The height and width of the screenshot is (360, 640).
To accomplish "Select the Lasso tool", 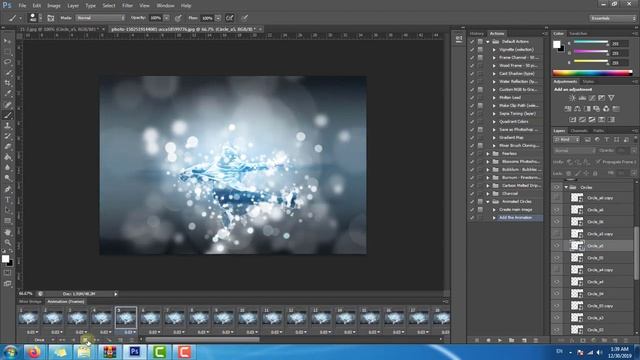I will (x=7, y=62).
